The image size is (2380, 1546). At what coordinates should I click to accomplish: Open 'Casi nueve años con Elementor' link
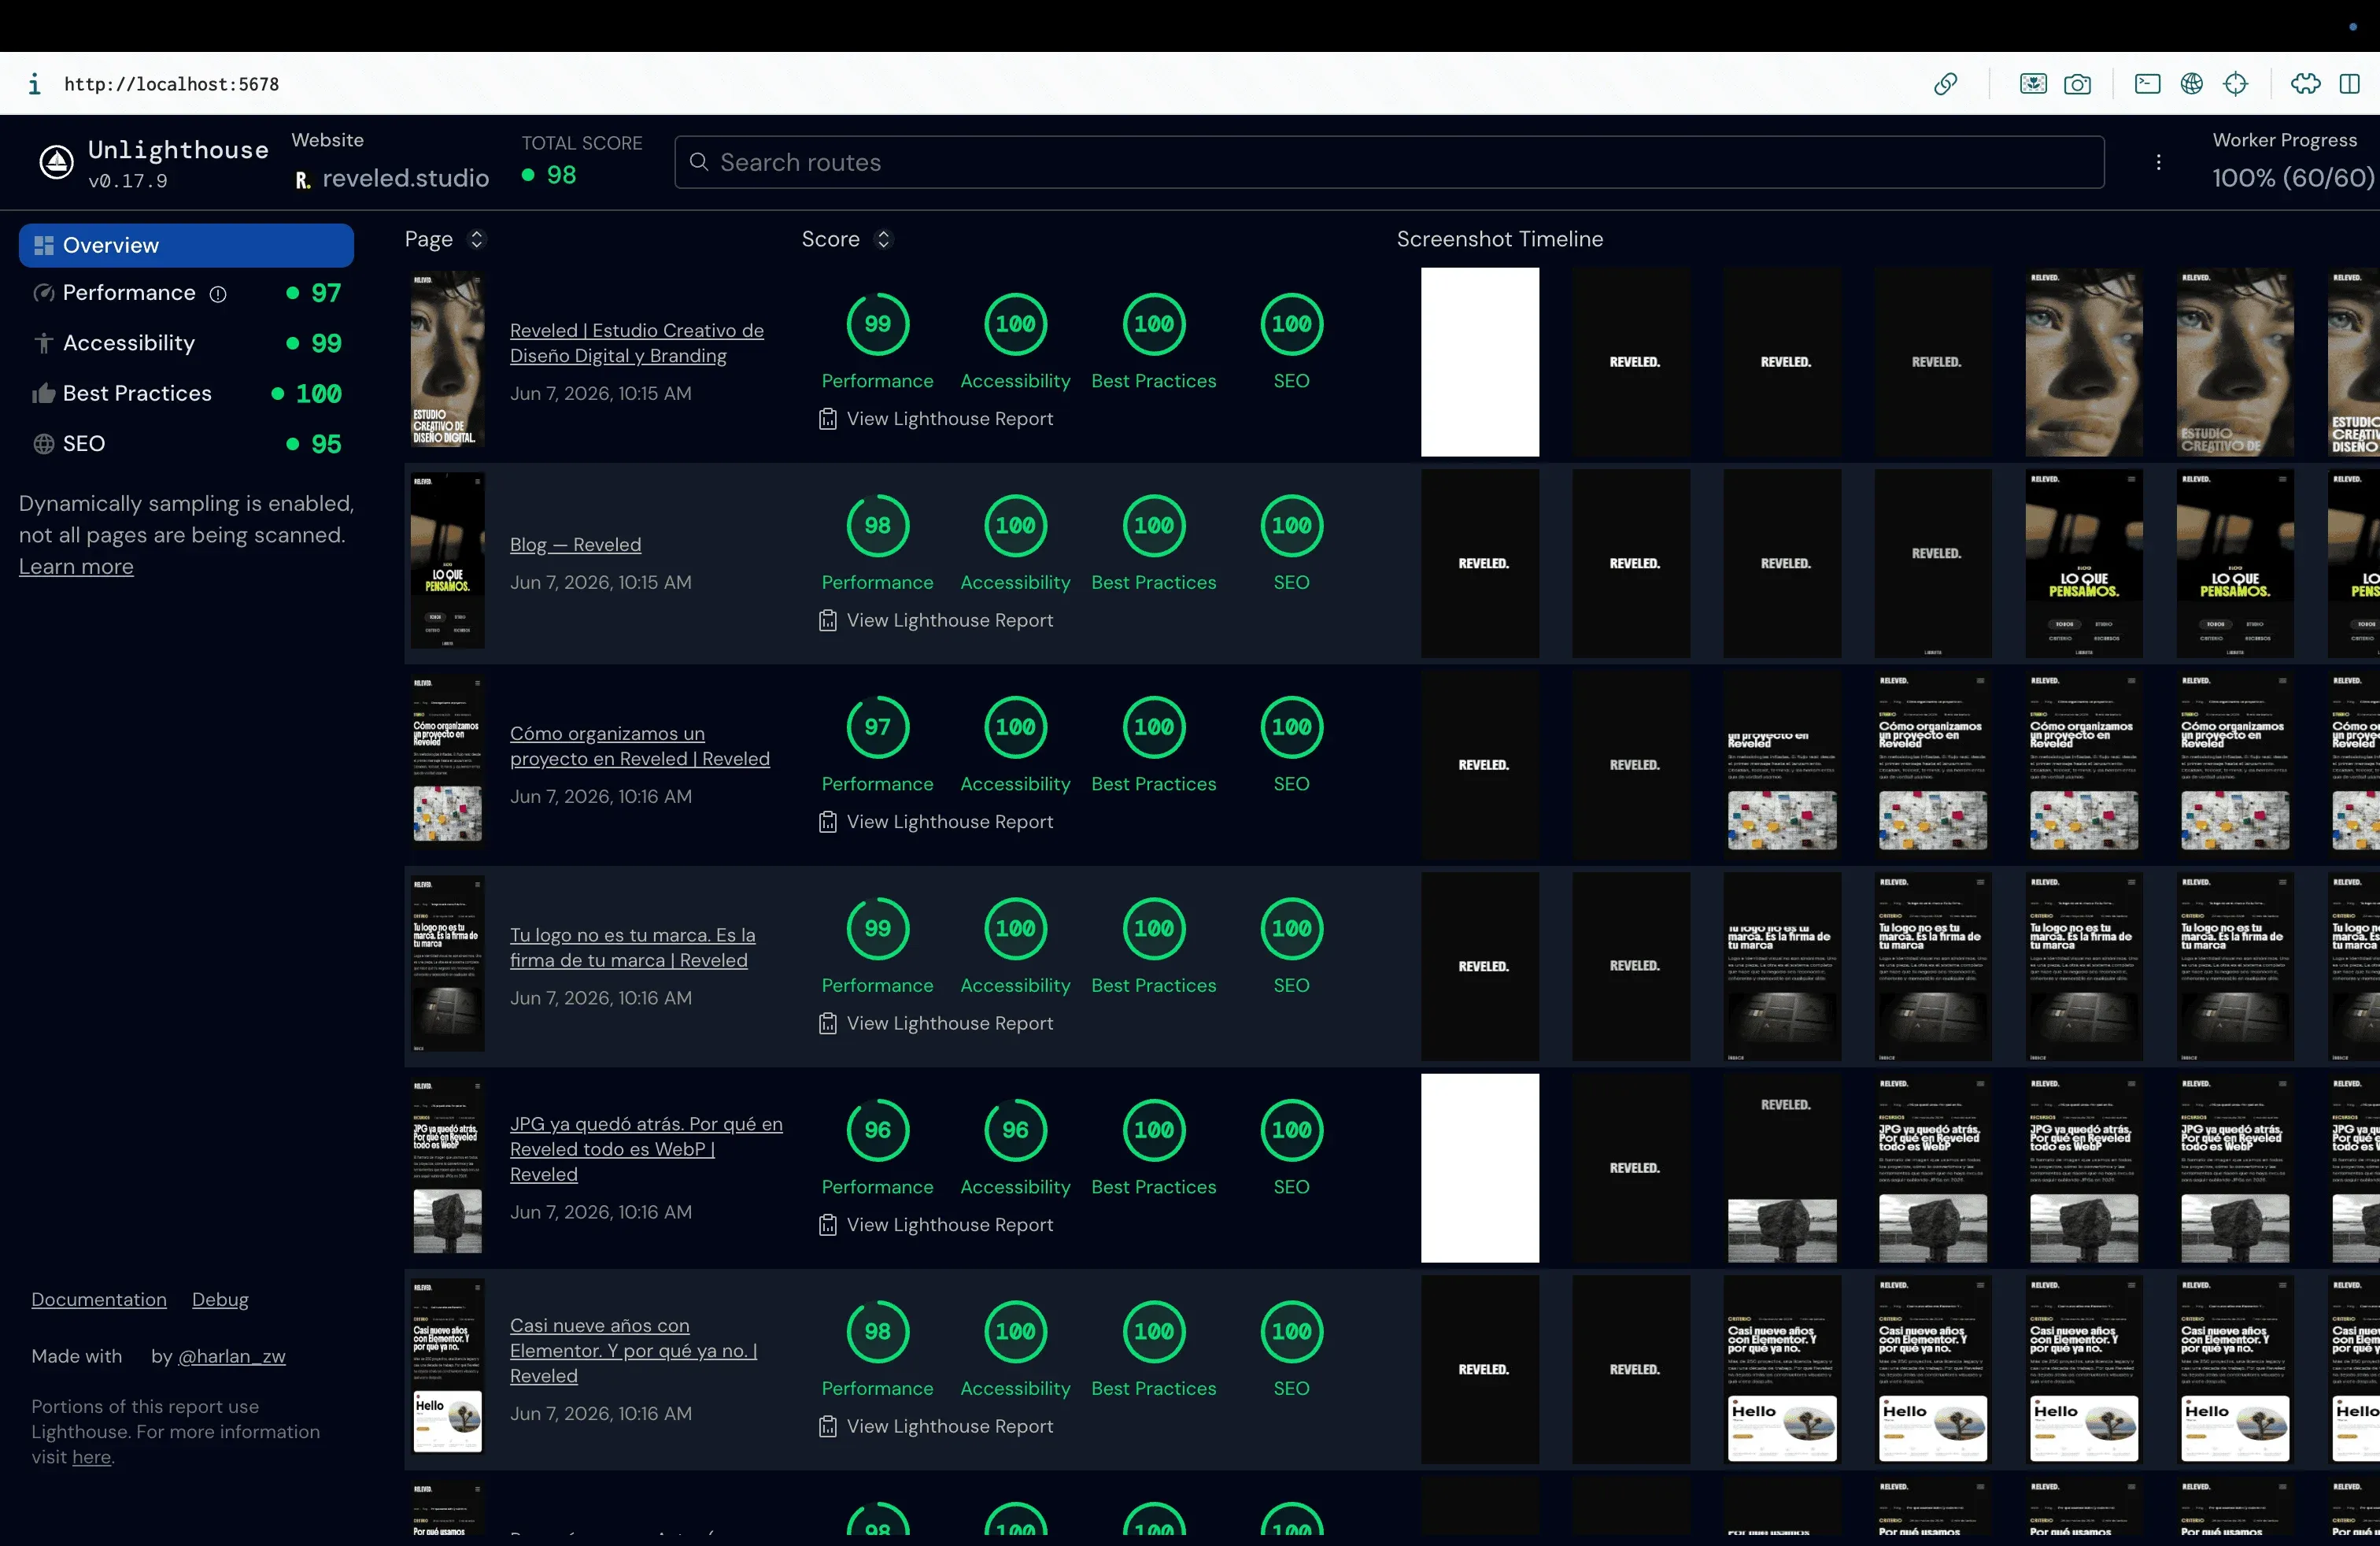click(634, 1350)
